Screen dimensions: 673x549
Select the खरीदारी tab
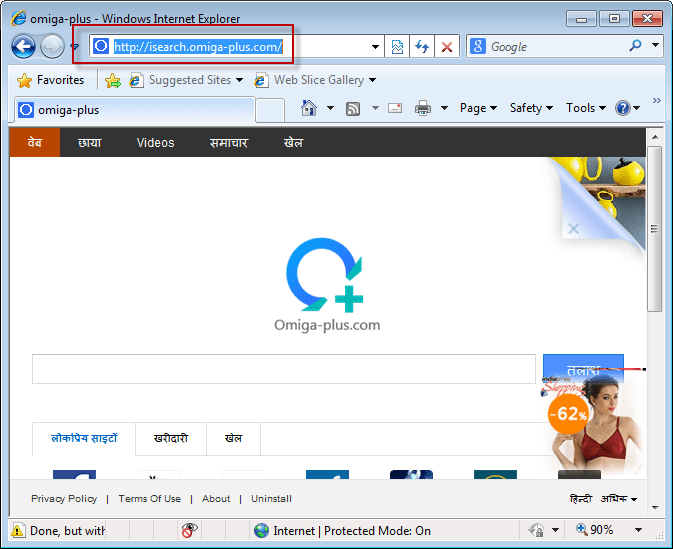[x=171, y=438]
